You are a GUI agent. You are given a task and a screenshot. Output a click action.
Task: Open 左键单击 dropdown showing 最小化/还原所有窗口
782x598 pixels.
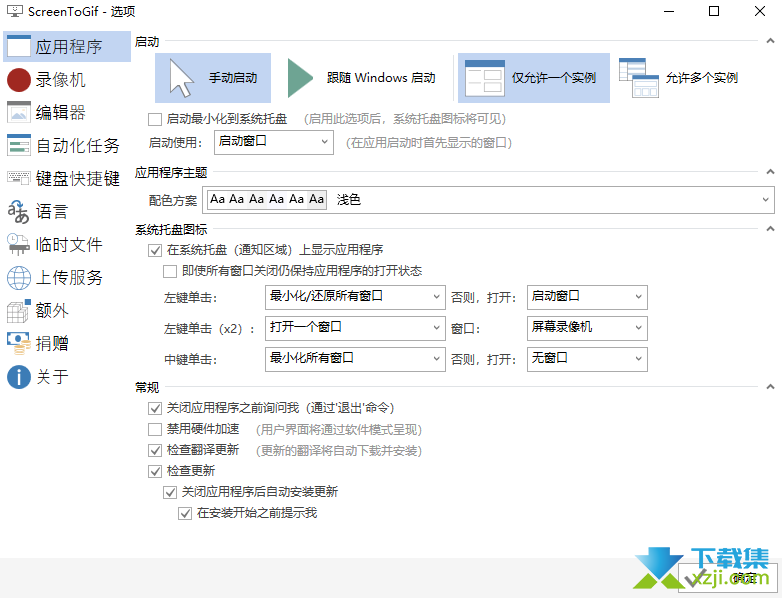355,297
